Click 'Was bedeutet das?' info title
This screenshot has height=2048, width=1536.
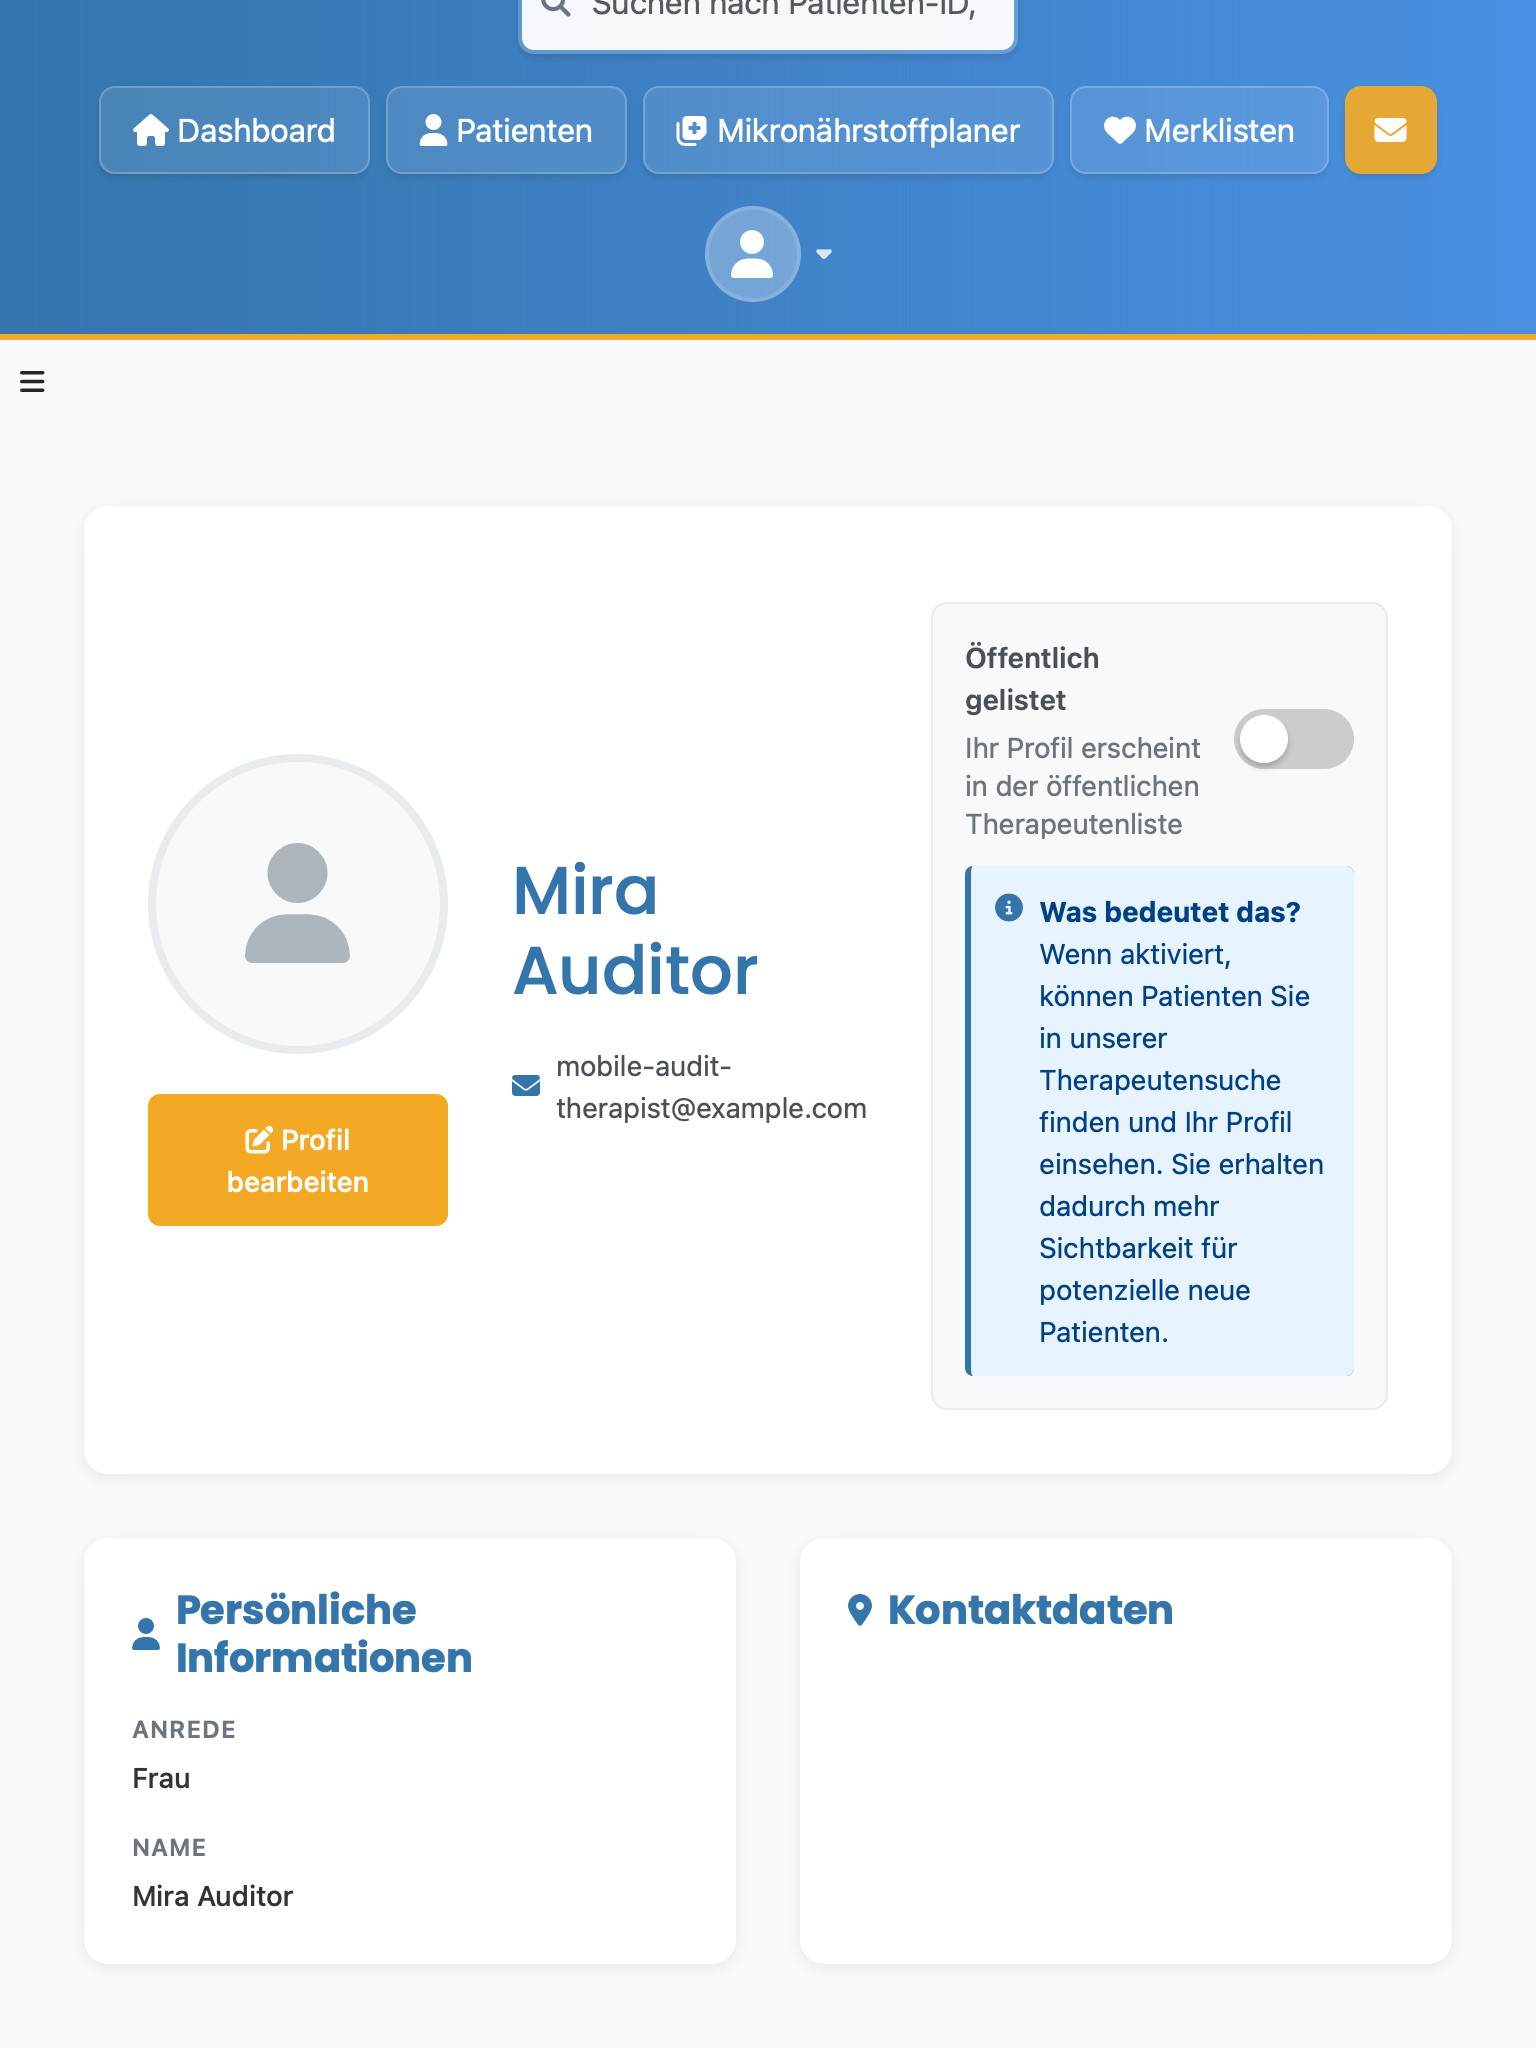(1170, 912)
